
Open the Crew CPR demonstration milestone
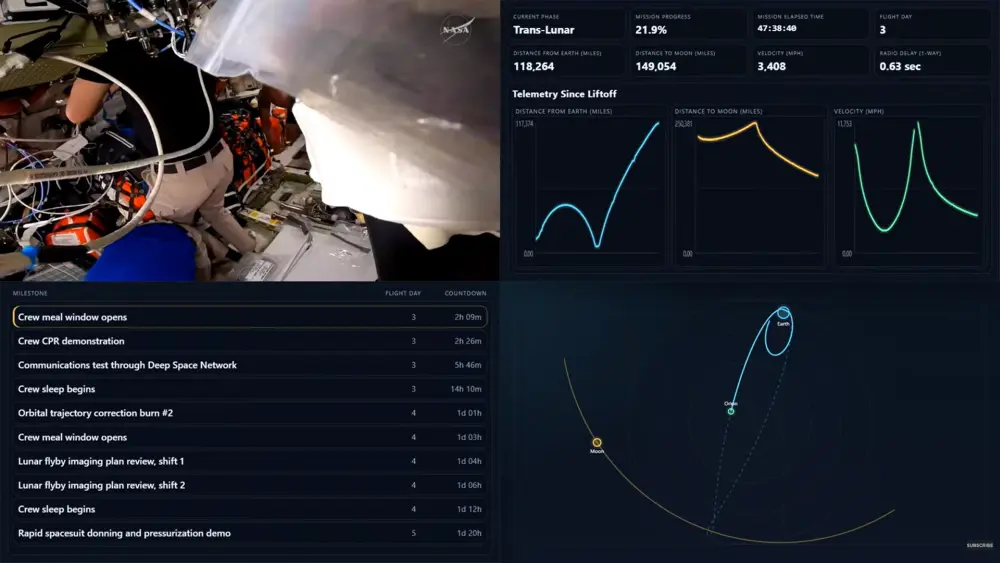point(250,341)
